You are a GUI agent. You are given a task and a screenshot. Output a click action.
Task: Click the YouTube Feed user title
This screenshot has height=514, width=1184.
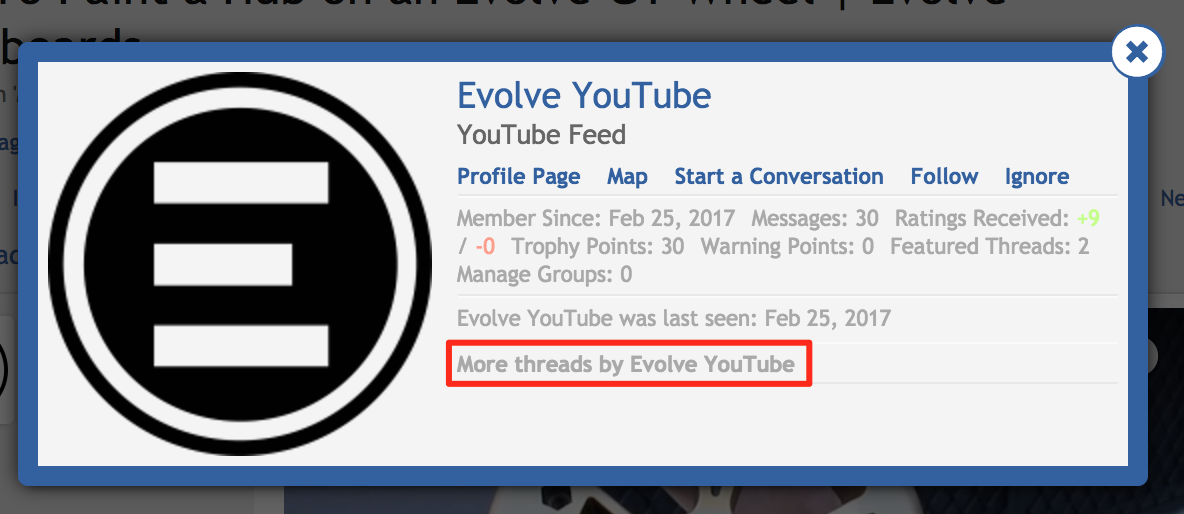541,136
